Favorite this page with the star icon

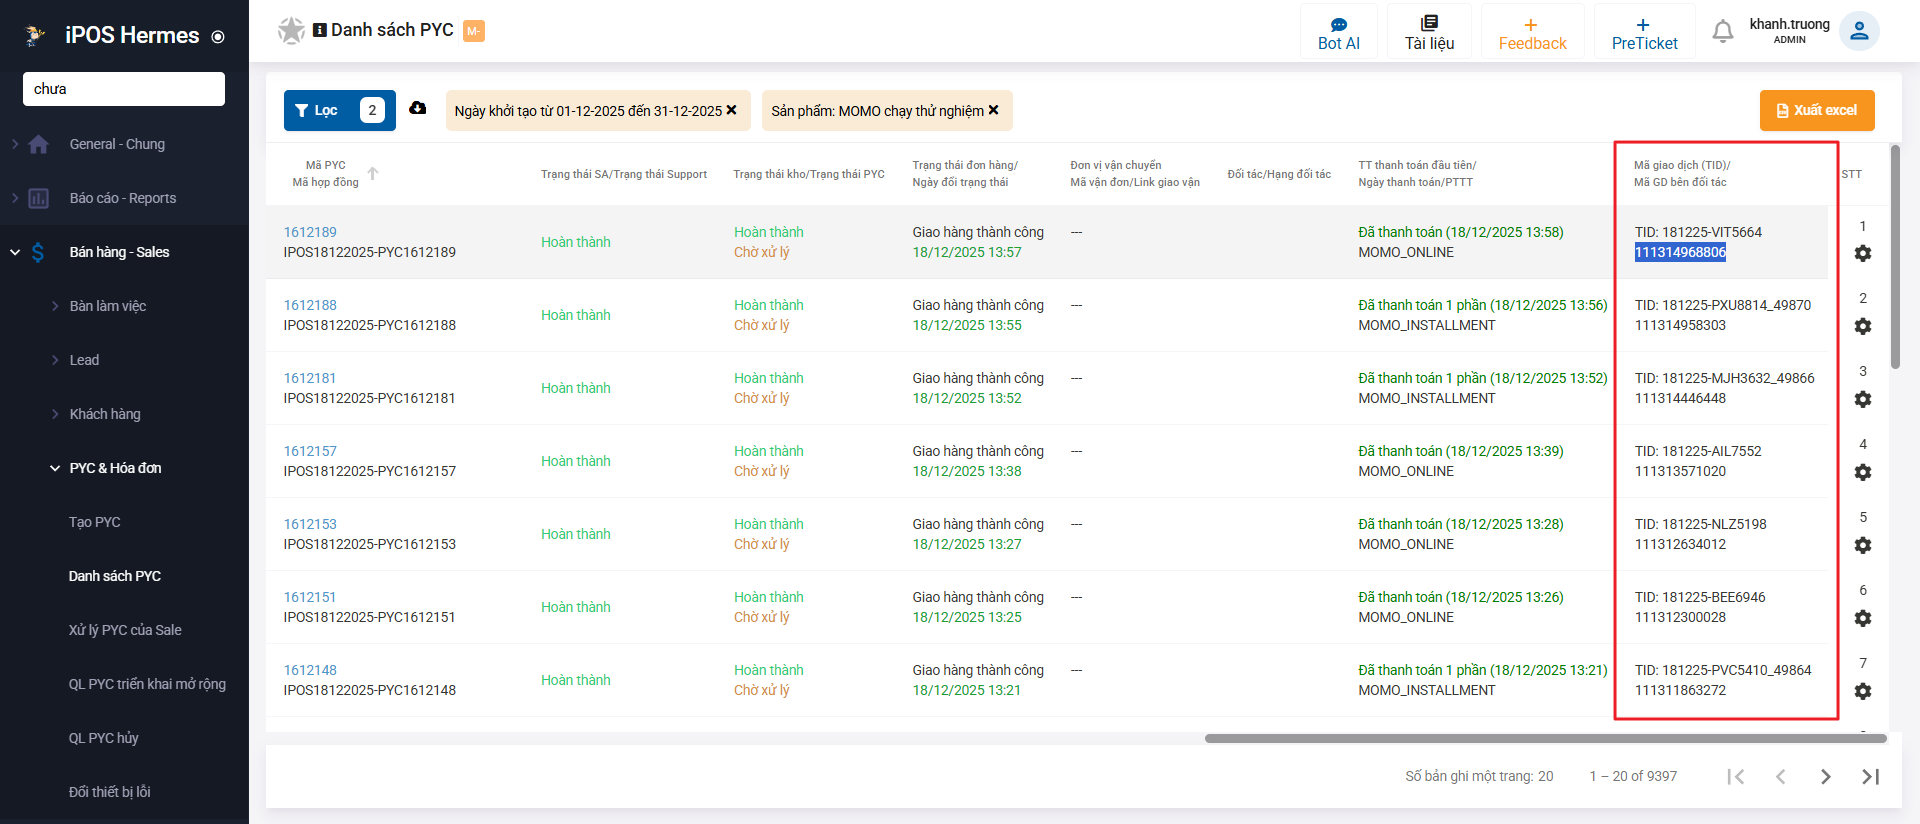click(291, 31)
